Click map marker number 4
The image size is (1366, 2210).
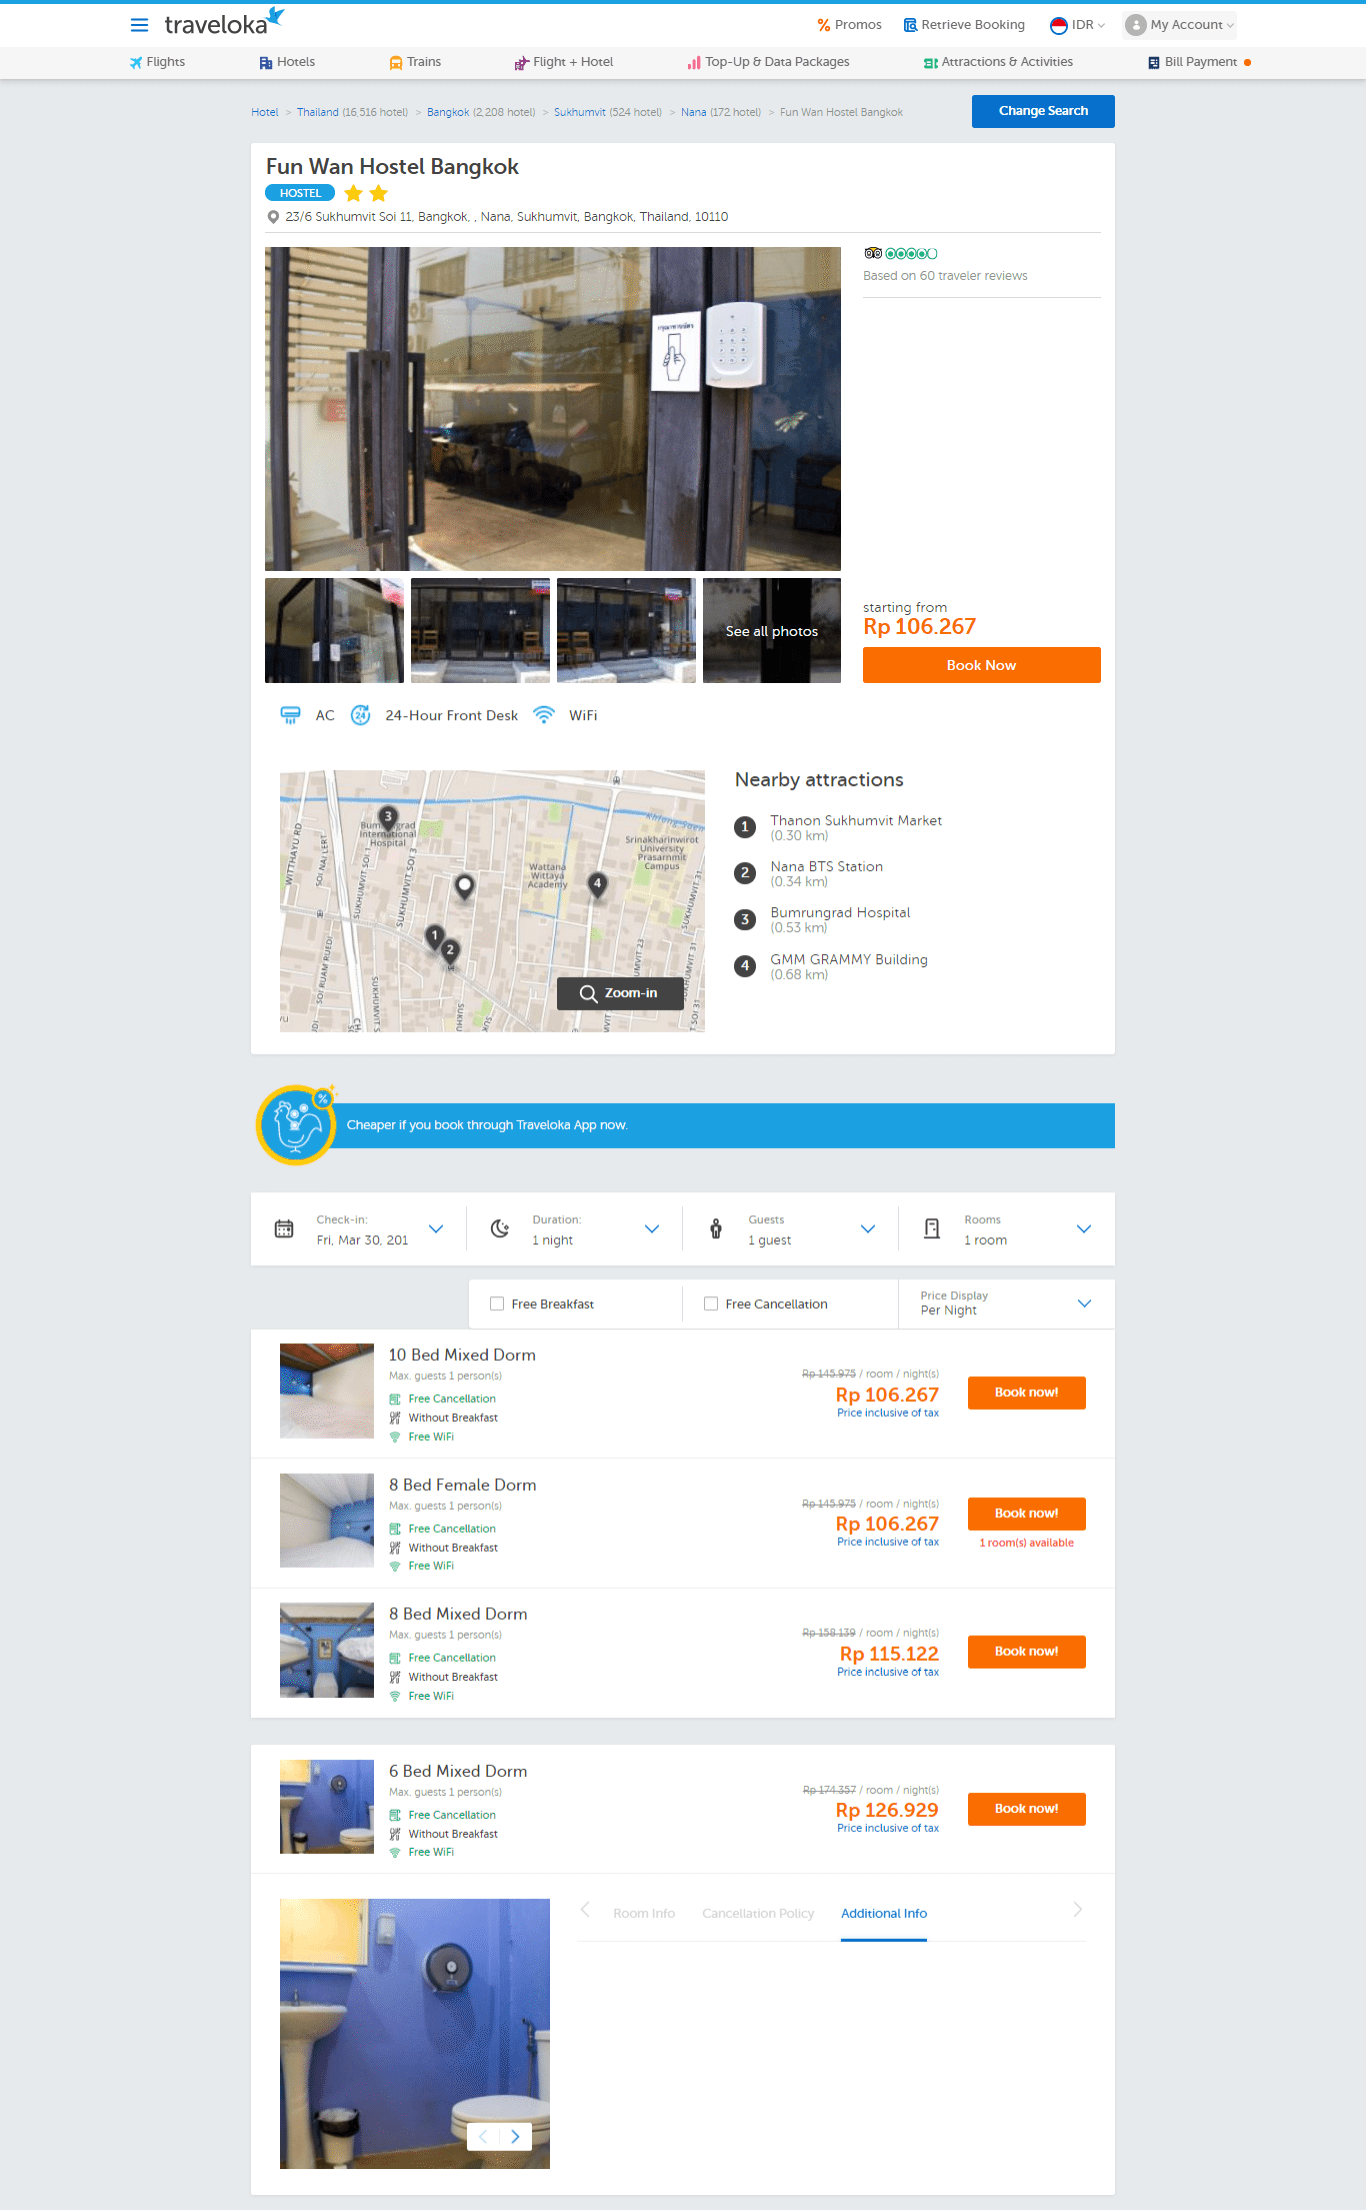[x=597, y=884]
